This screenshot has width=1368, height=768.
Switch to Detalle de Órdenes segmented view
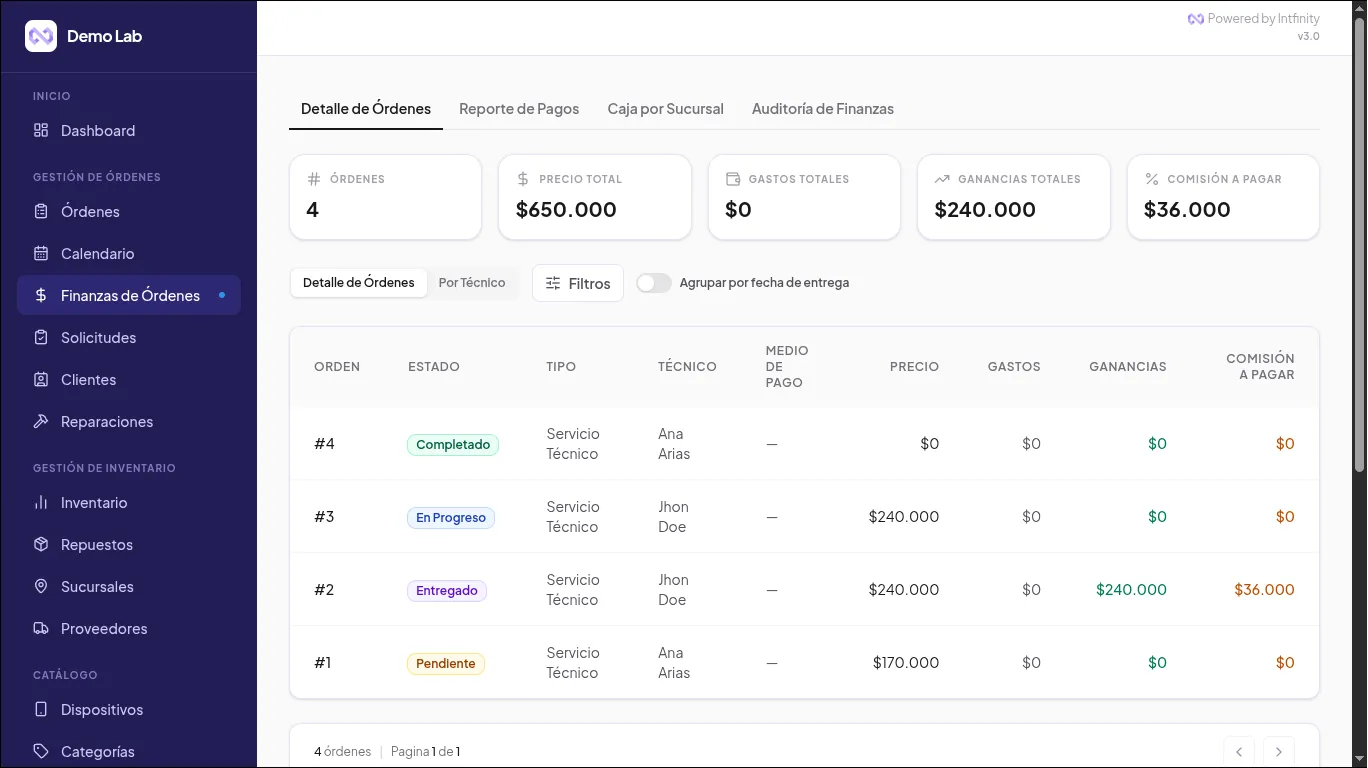[x=359, y=283]
